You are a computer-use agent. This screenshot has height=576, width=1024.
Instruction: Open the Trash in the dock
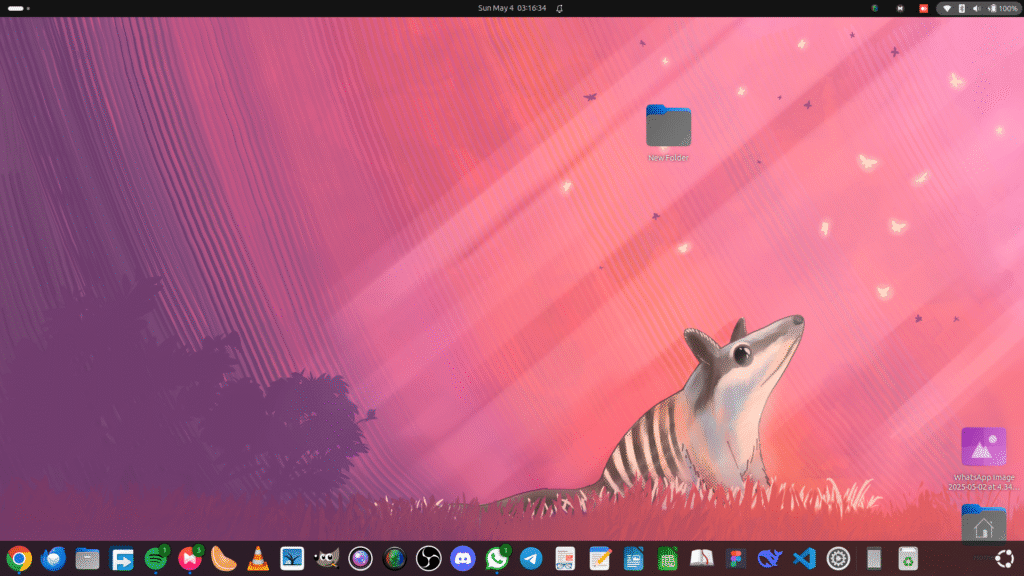(908, 559)
